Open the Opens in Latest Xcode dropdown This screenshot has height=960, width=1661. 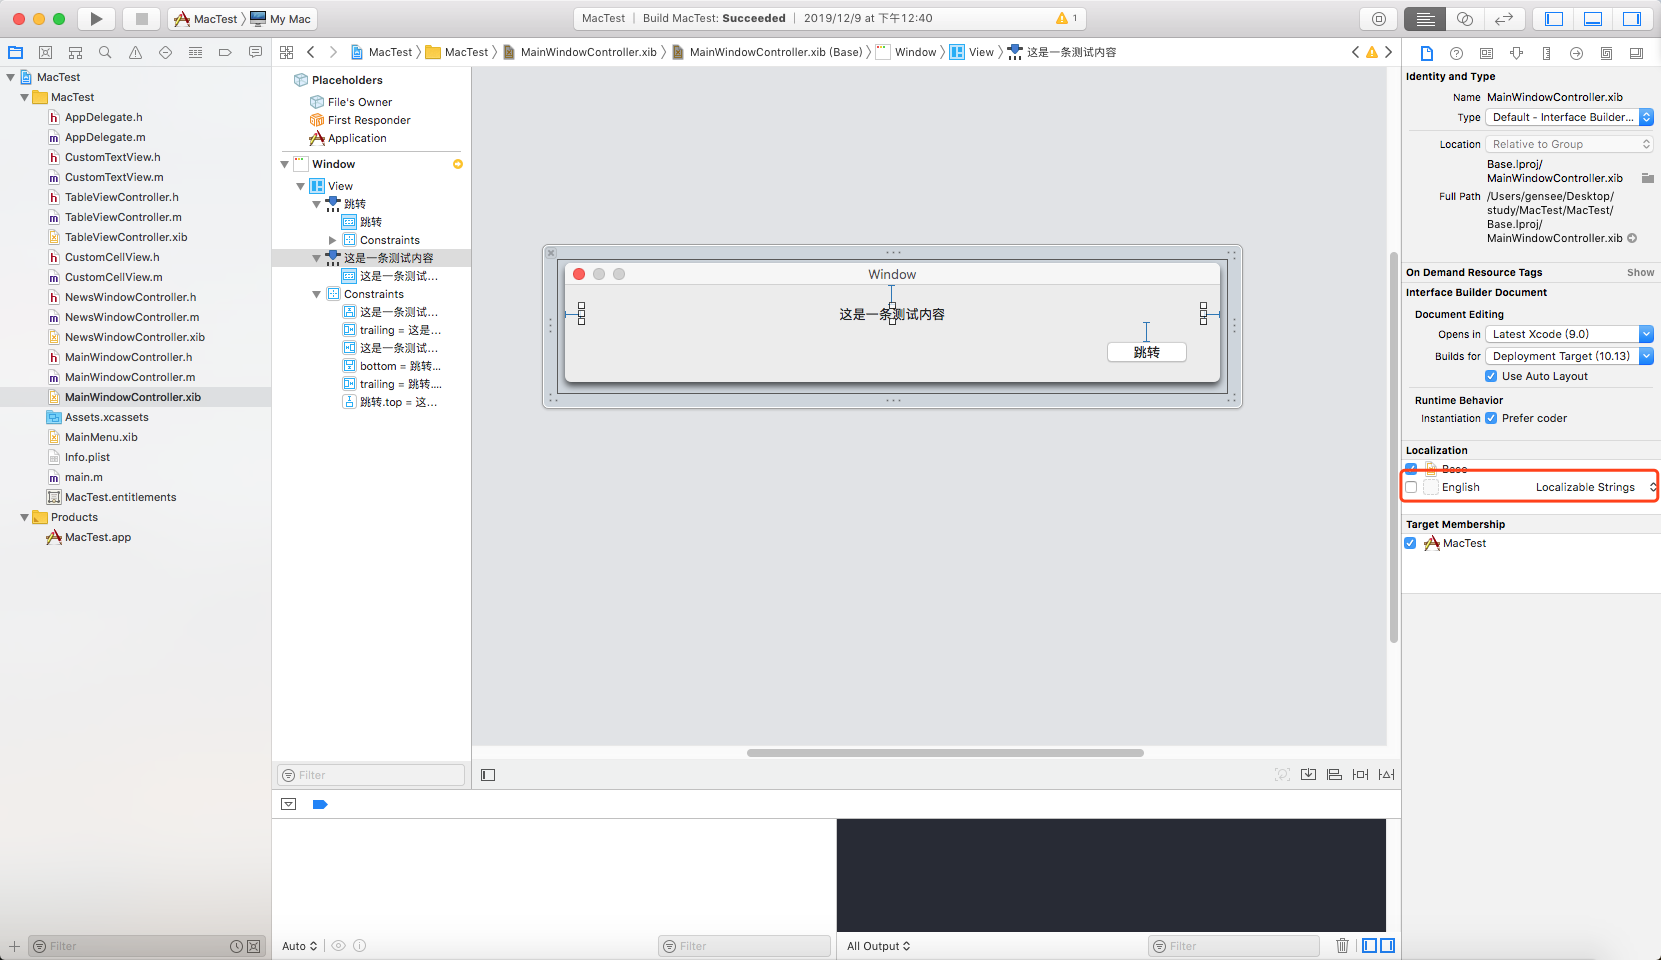click(x=1569, y=334)
